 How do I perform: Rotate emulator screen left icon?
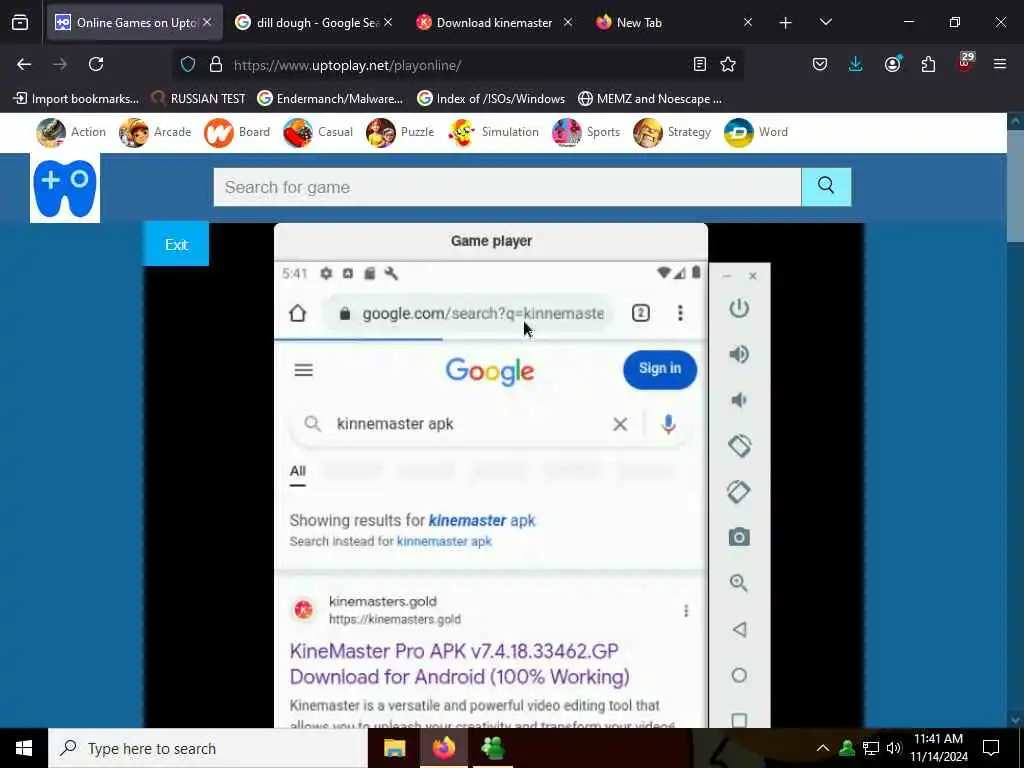pos(739,446)
